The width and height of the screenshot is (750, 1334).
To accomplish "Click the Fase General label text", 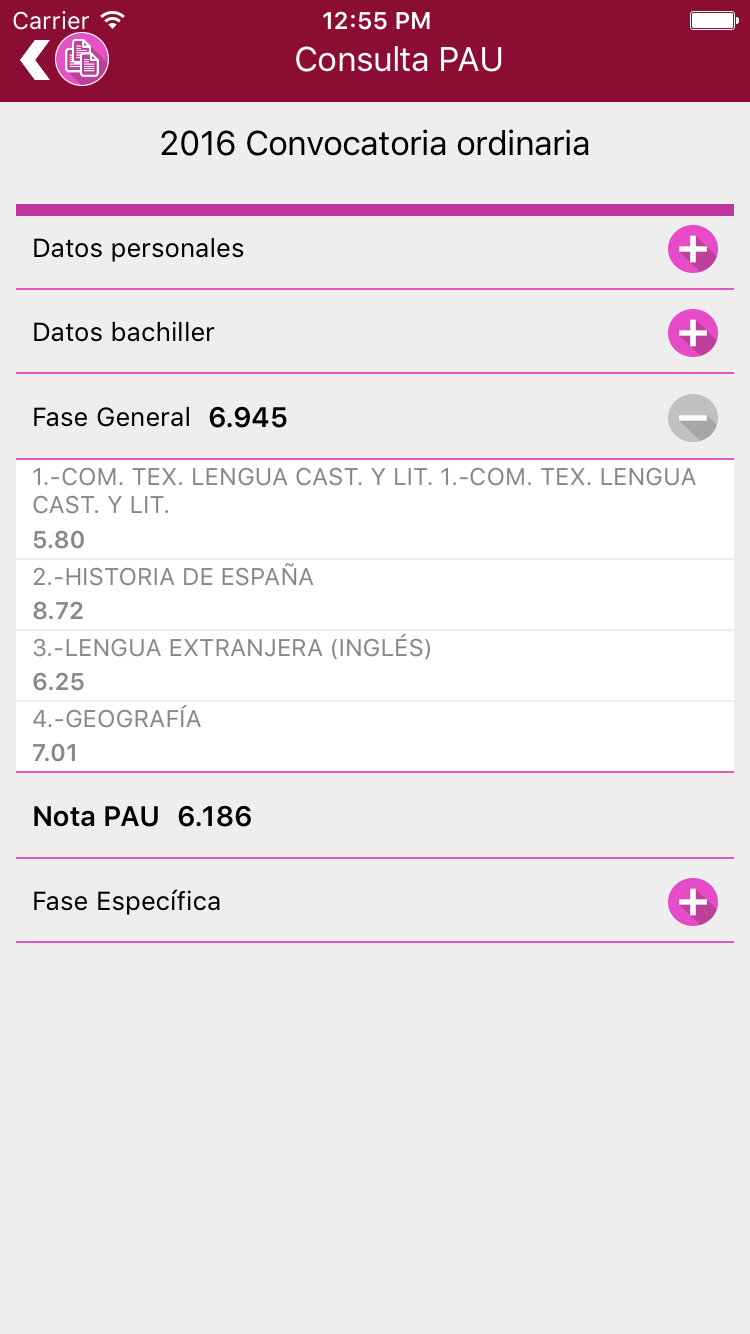I will 111,417.
